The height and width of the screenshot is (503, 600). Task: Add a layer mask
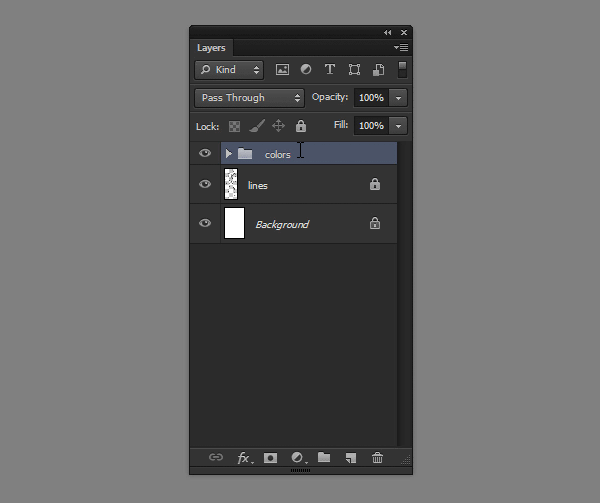pyautogui.click(x=270, y=458)
